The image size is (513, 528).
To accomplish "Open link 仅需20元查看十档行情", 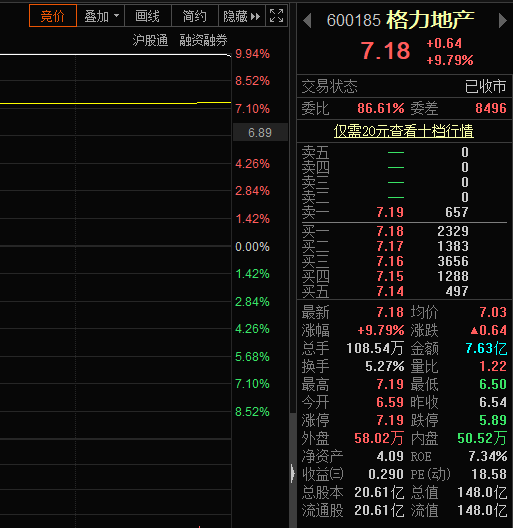I will (x=404, y=131).
